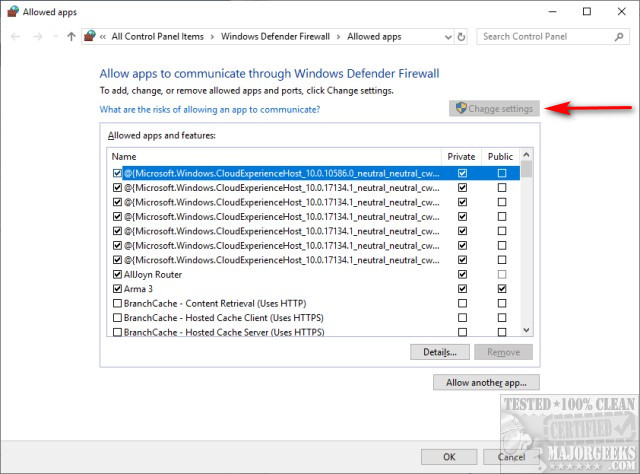640x474 pixels.
Task: Click the firewall icon in address bar
Action: pos(90,36)
